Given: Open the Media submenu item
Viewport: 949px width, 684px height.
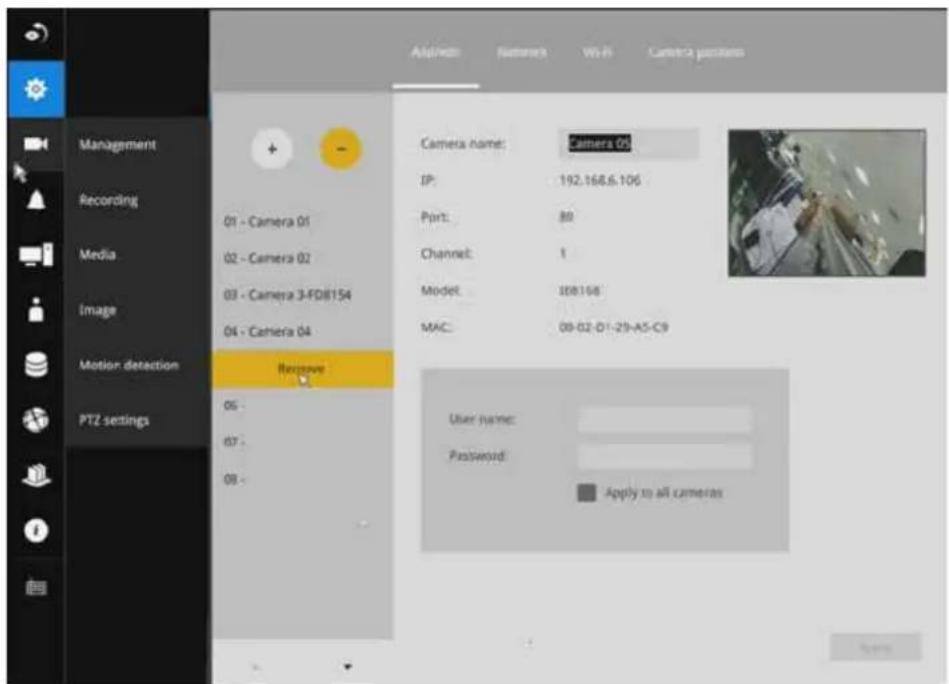Looking at the screenshot, I should click(x=97, y=255).
